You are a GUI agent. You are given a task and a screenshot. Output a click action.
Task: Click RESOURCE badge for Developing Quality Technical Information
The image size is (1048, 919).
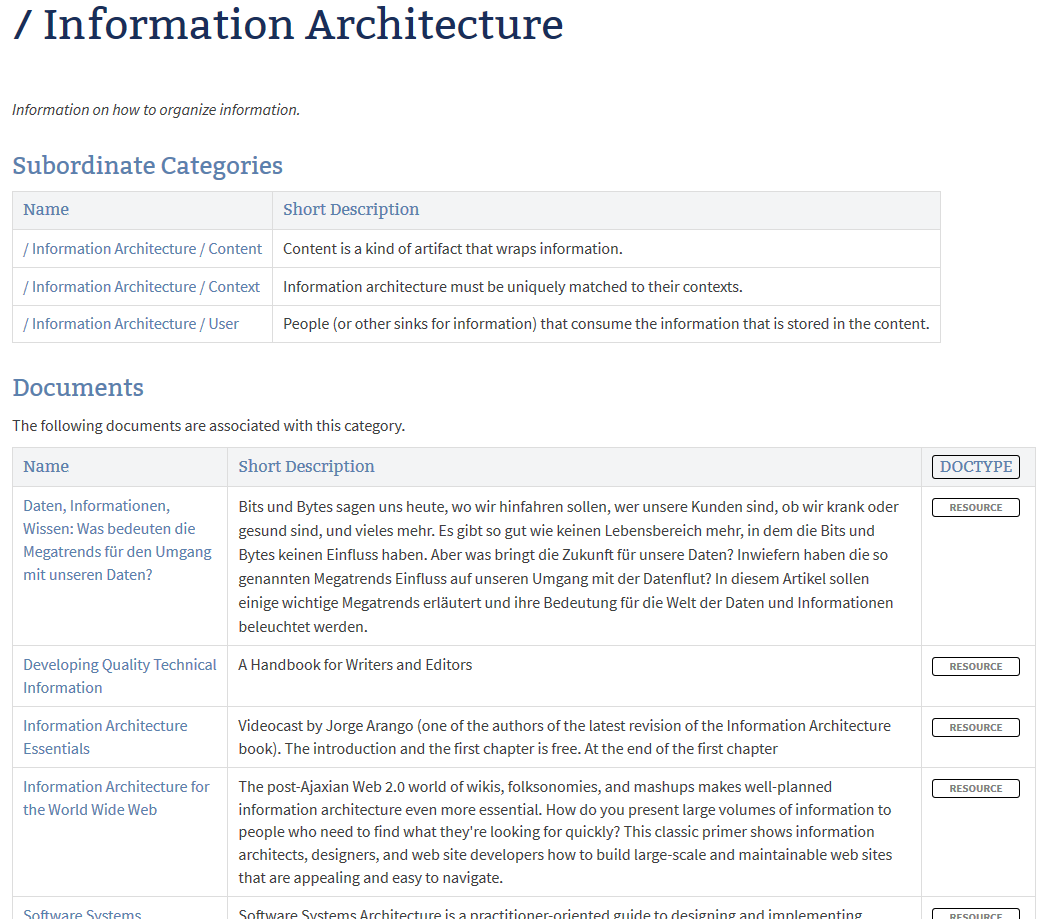(x=976, y=667)
